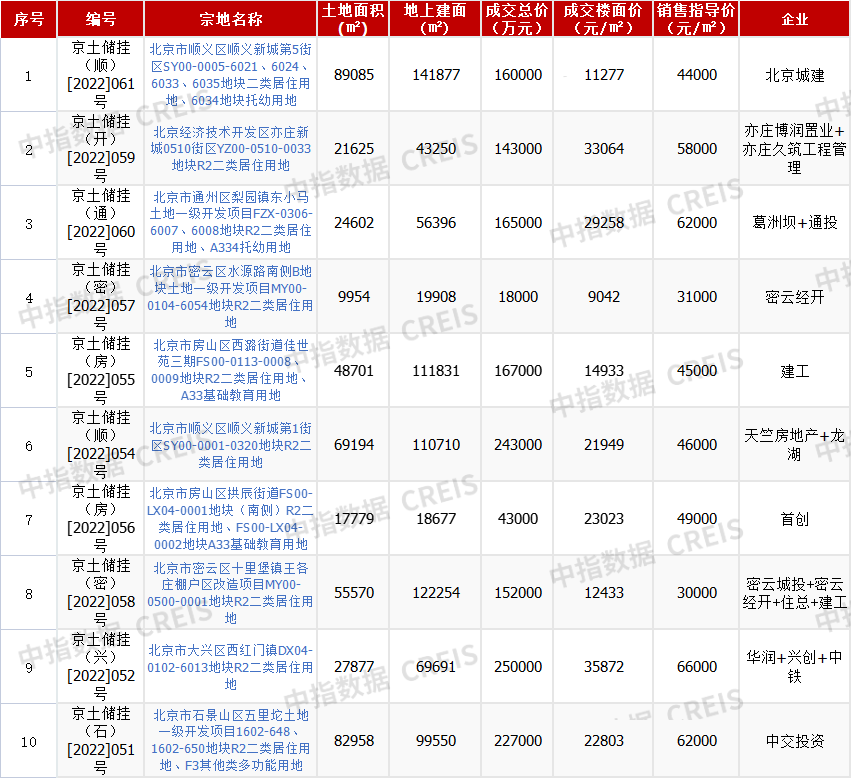Viewport: 851px width, 778px height.
Task: Click the 通州区梨园镇东小马 parcel link
Action: click(x=230, y=223)
